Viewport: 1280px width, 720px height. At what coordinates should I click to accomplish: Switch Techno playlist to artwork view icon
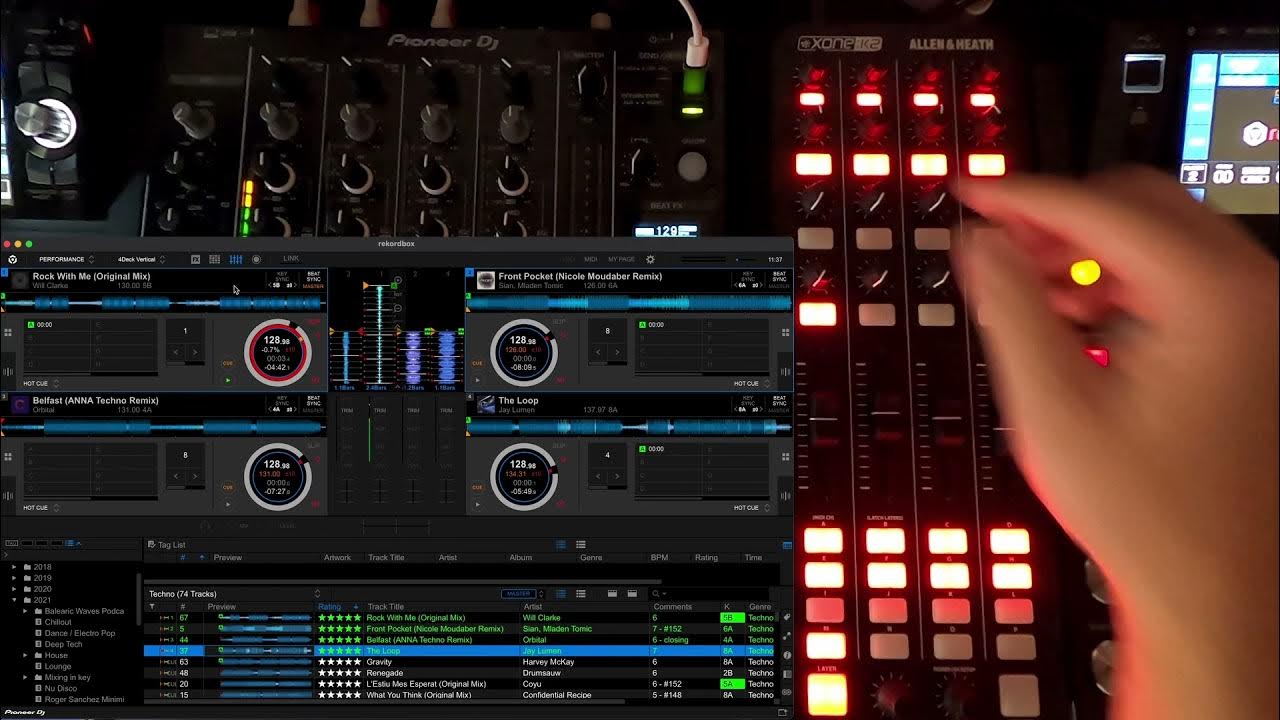click(580, 594)
